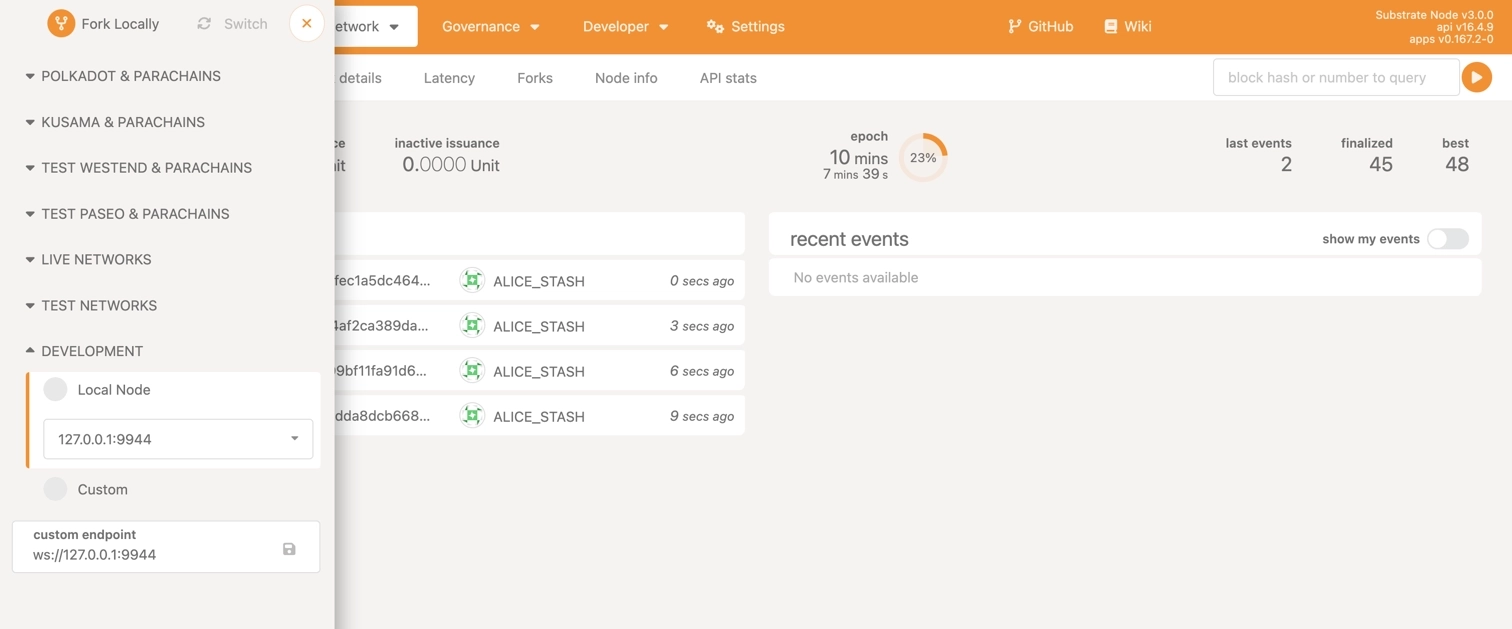Click the orange block query play button

pos(1476,77)
